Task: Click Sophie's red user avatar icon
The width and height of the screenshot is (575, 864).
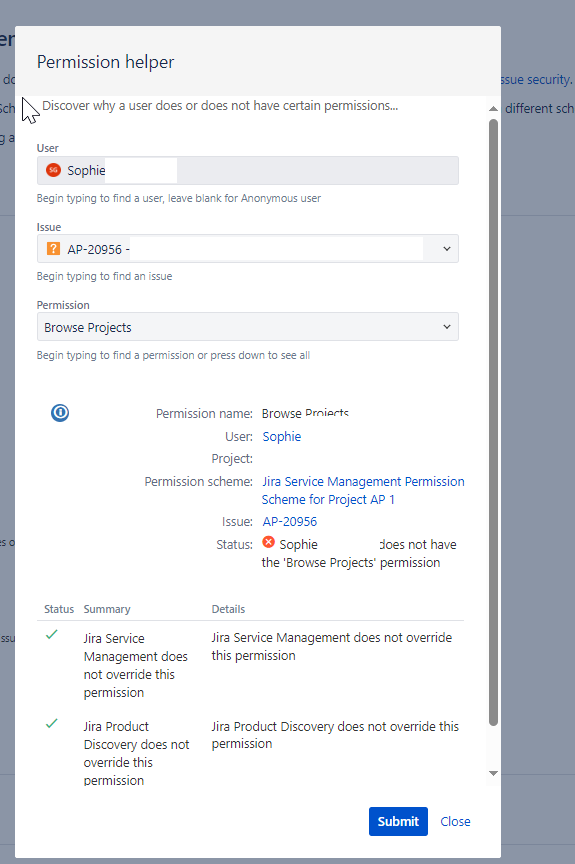Action: pyautogui.click(x=53, y=170)
